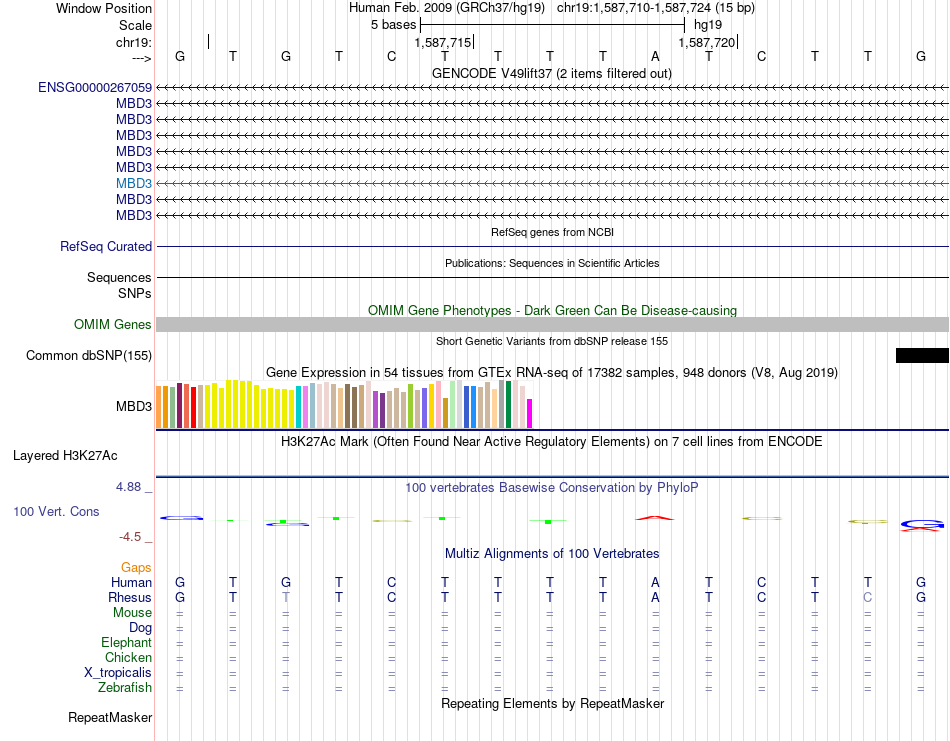Click the 5 bases scale text
The image size is (950, 741).
pos(394,25)
